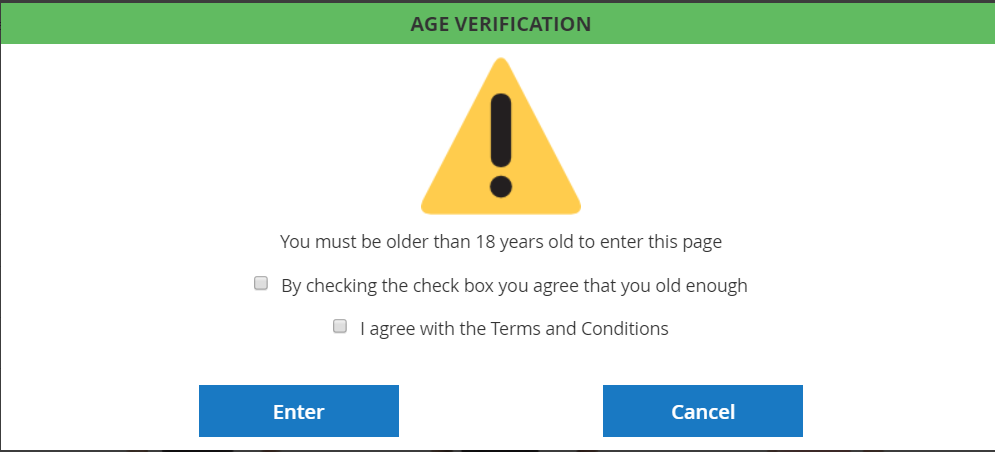Image resolution: width=995 pixels, height=452 pixels.
Task: Click the 'I agree with the Terms' label
Action: point(514,328)
